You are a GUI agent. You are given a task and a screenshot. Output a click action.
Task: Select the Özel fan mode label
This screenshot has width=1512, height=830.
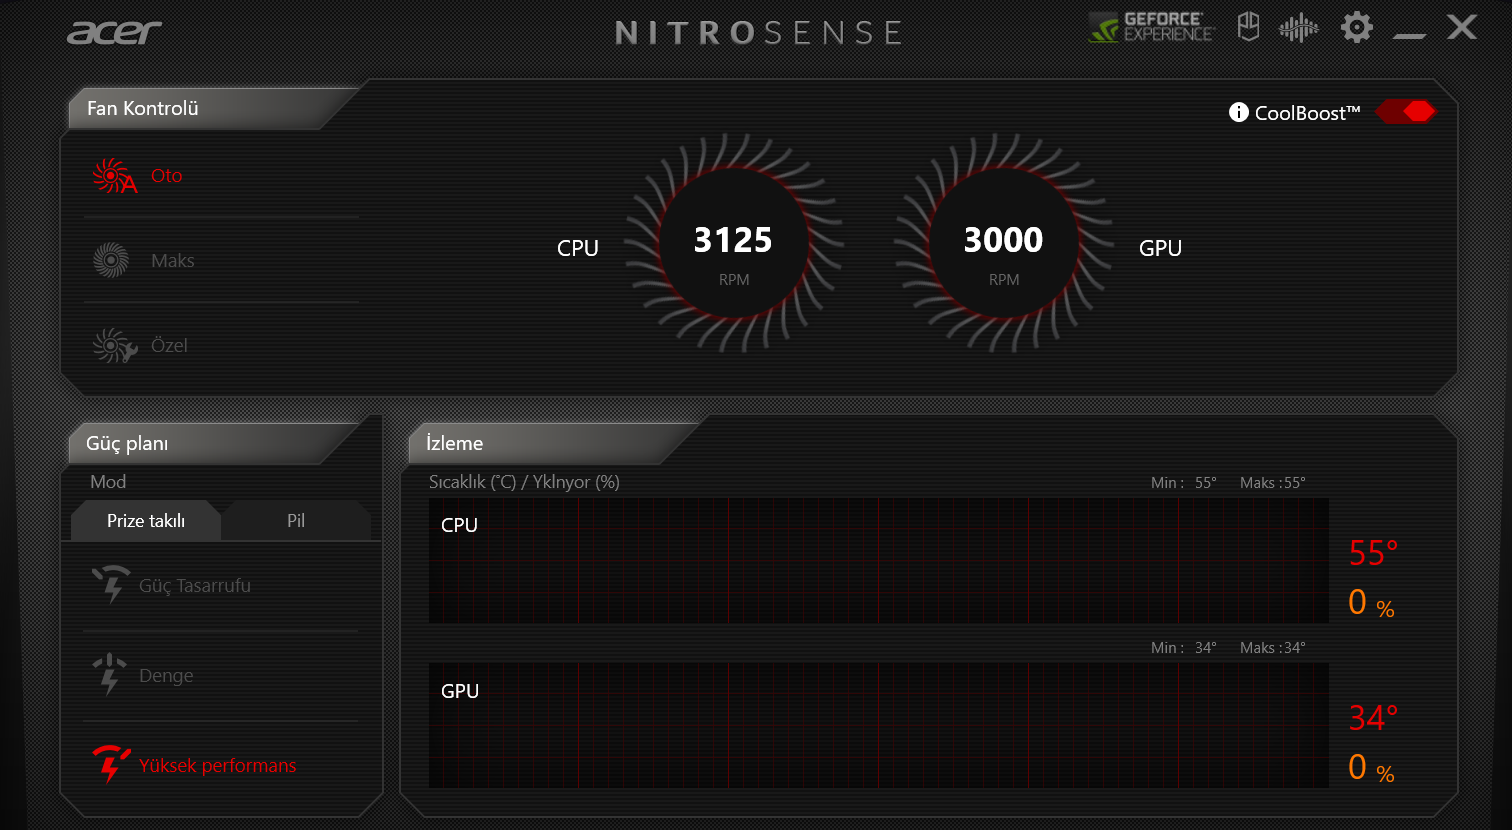[x=169, y=346]
